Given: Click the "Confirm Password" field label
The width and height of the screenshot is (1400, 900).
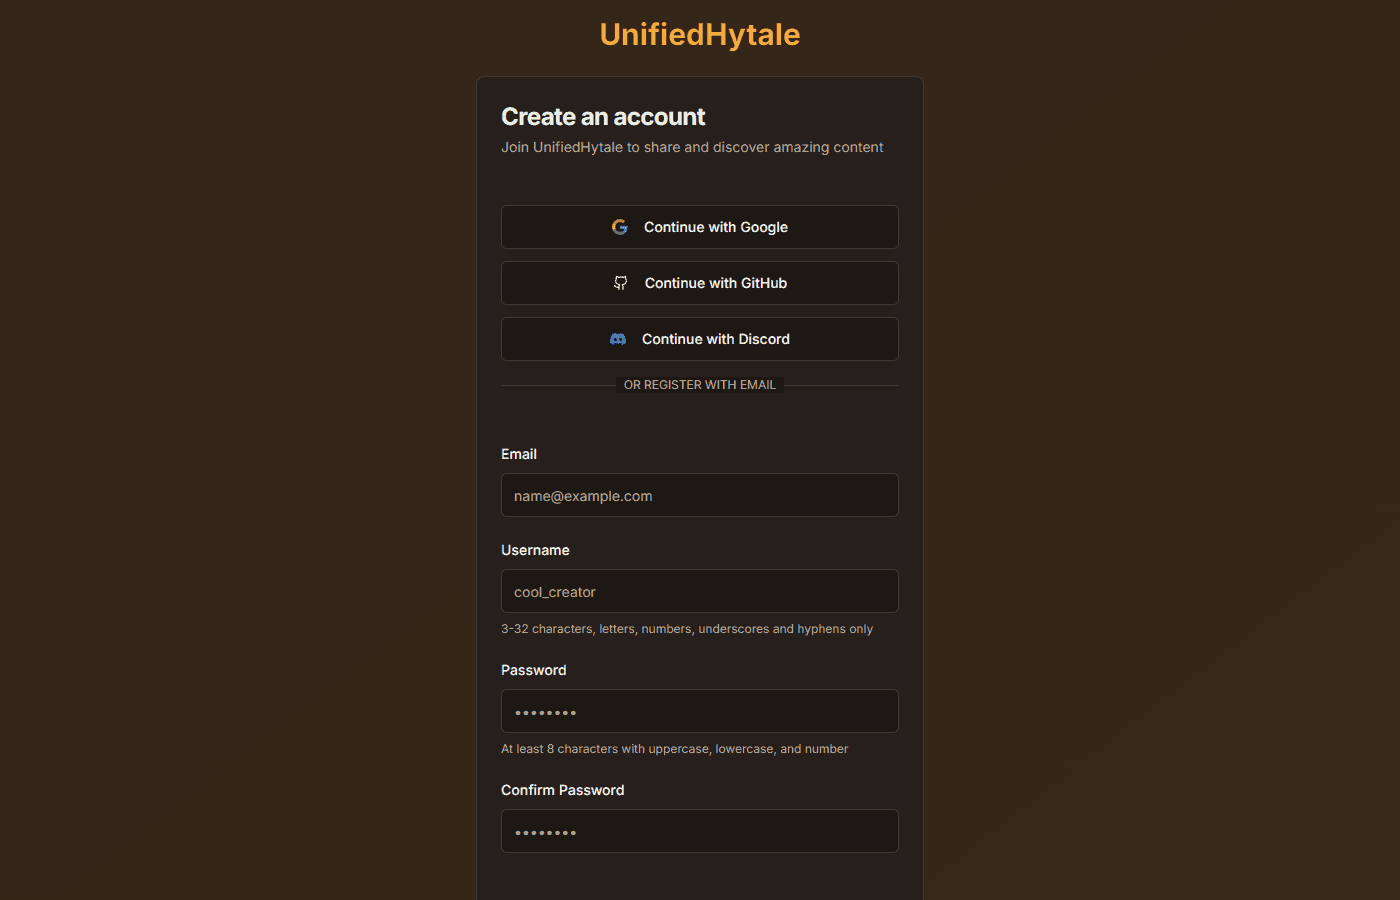Looking at the screenshot, I should [x=562, y=790].
